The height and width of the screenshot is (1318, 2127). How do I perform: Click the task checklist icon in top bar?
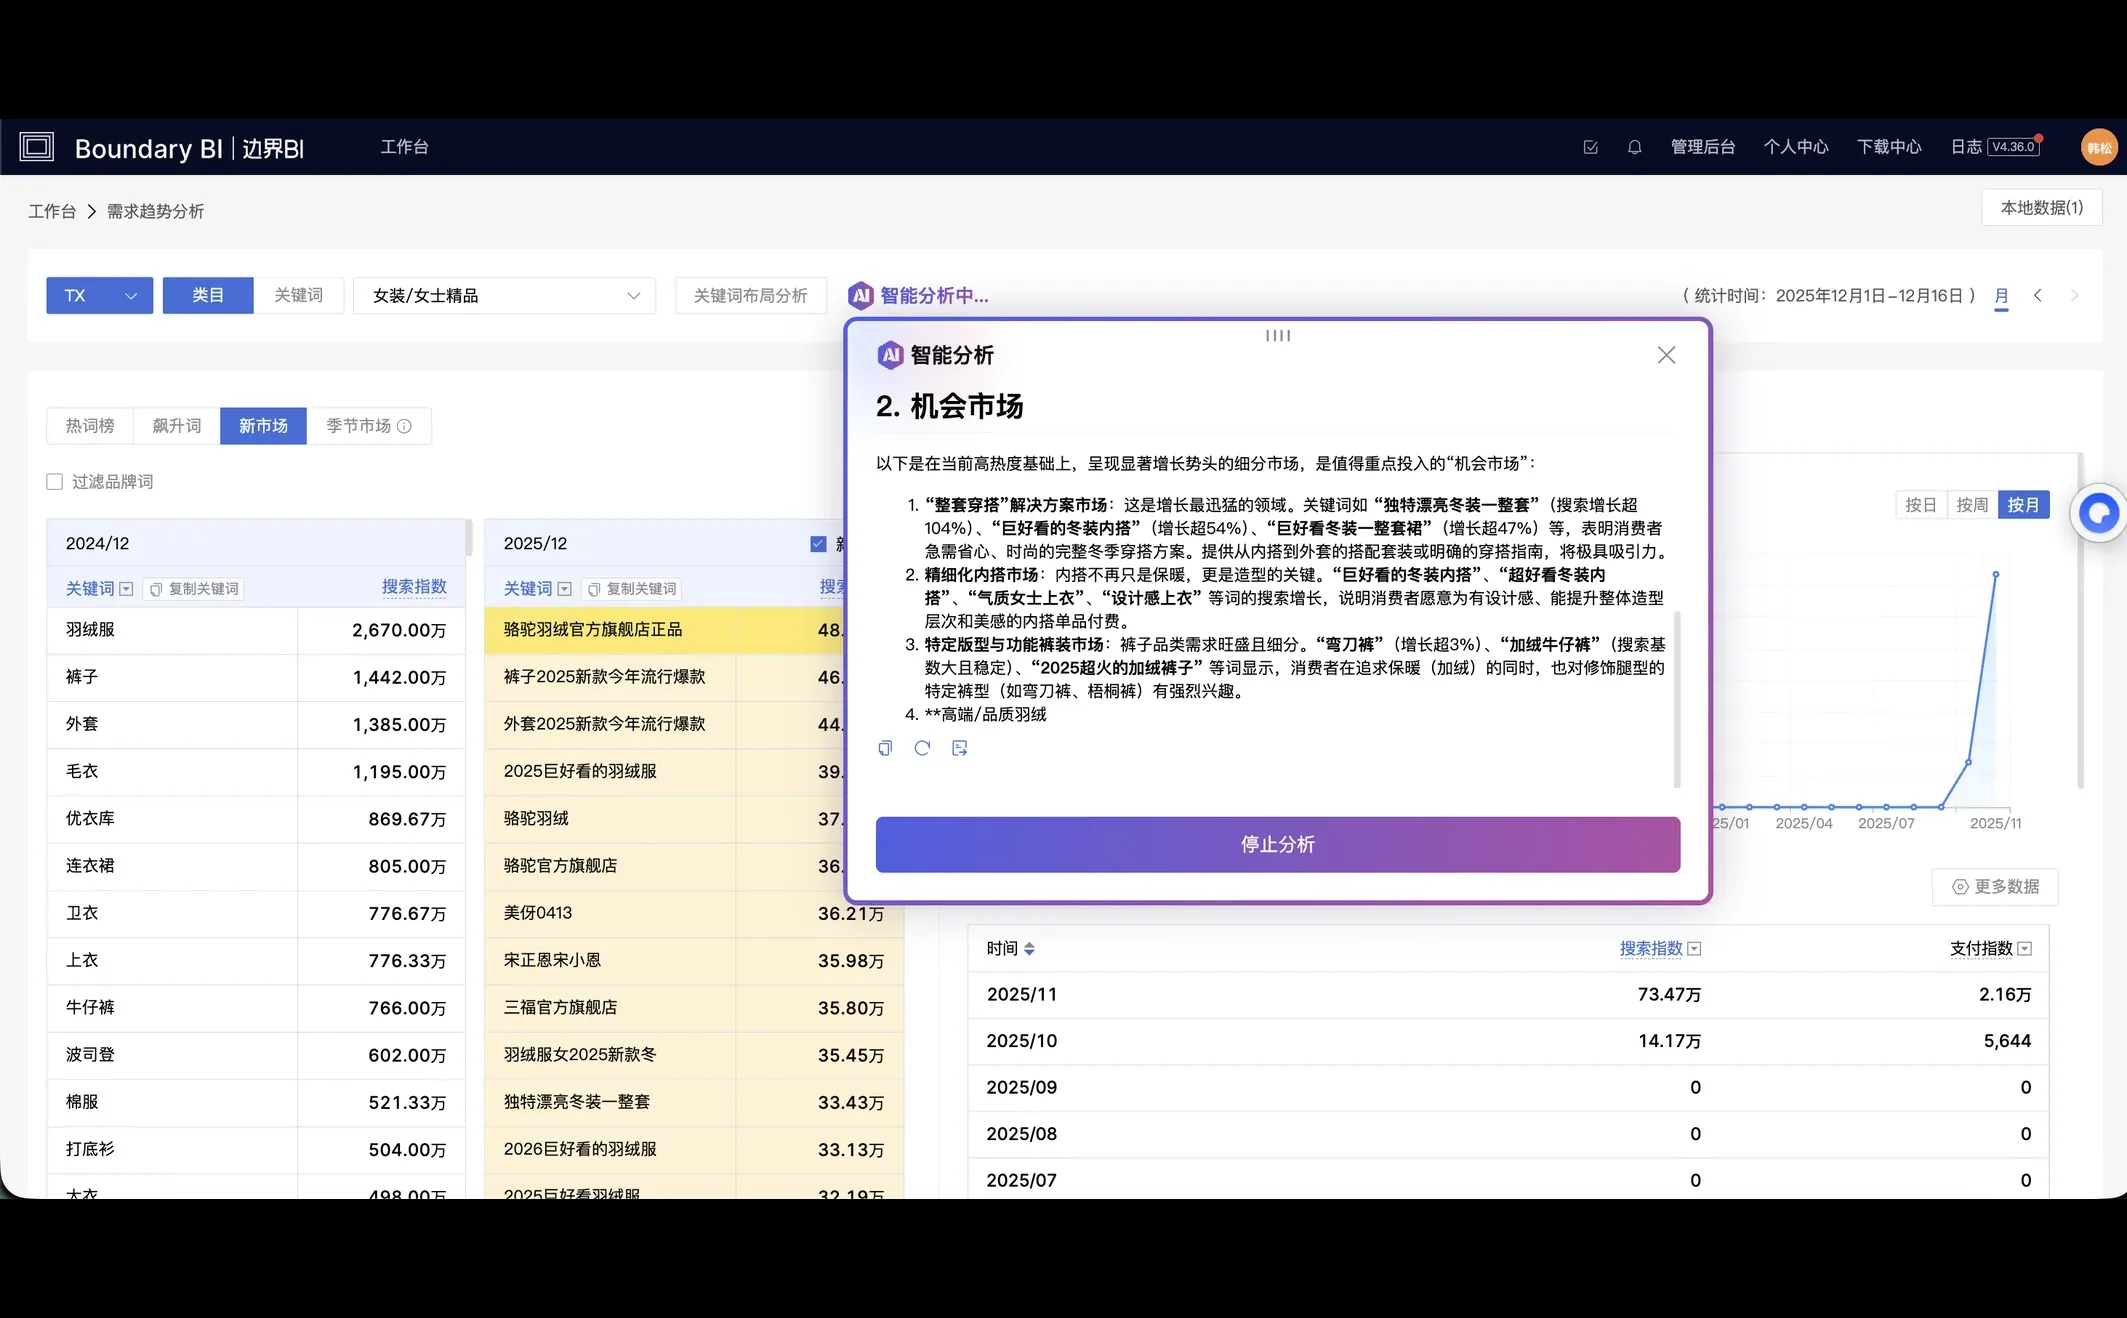click(1590, 146)
